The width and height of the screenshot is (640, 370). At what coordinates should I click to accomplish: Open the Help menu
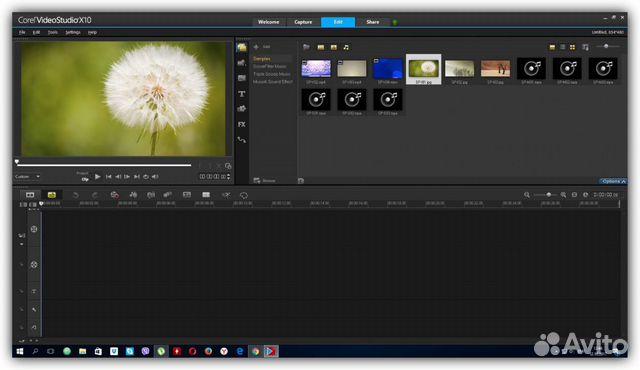pos(92,32)
